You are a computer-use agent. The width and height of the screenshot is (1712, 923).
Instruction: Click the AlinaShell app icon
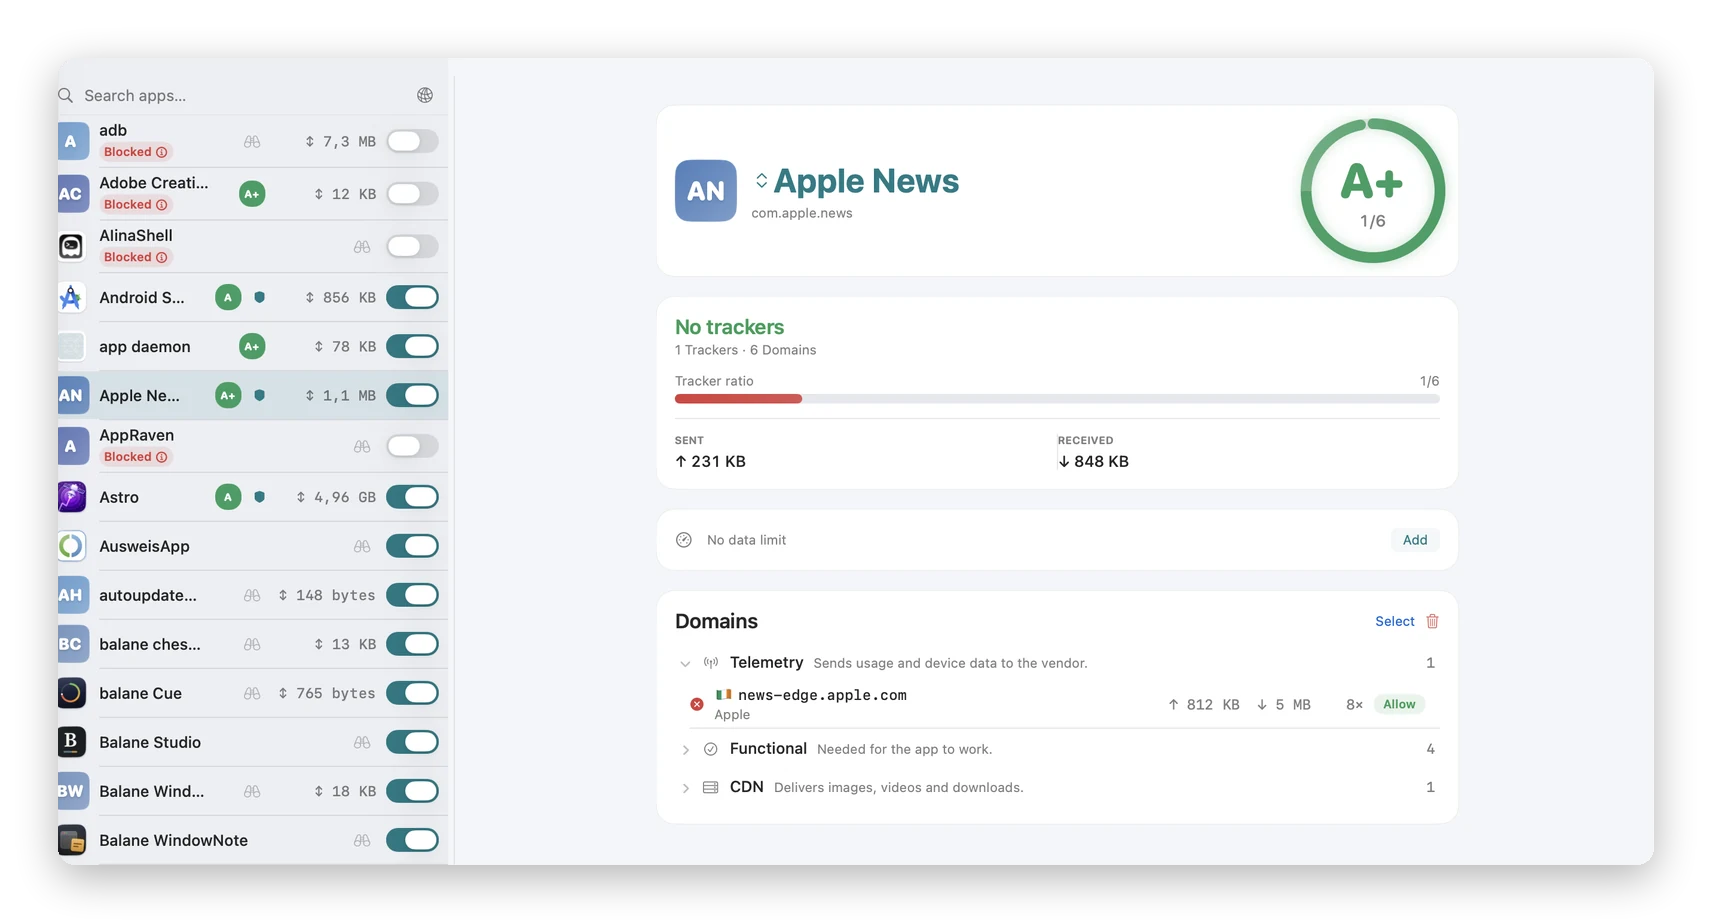72,246
